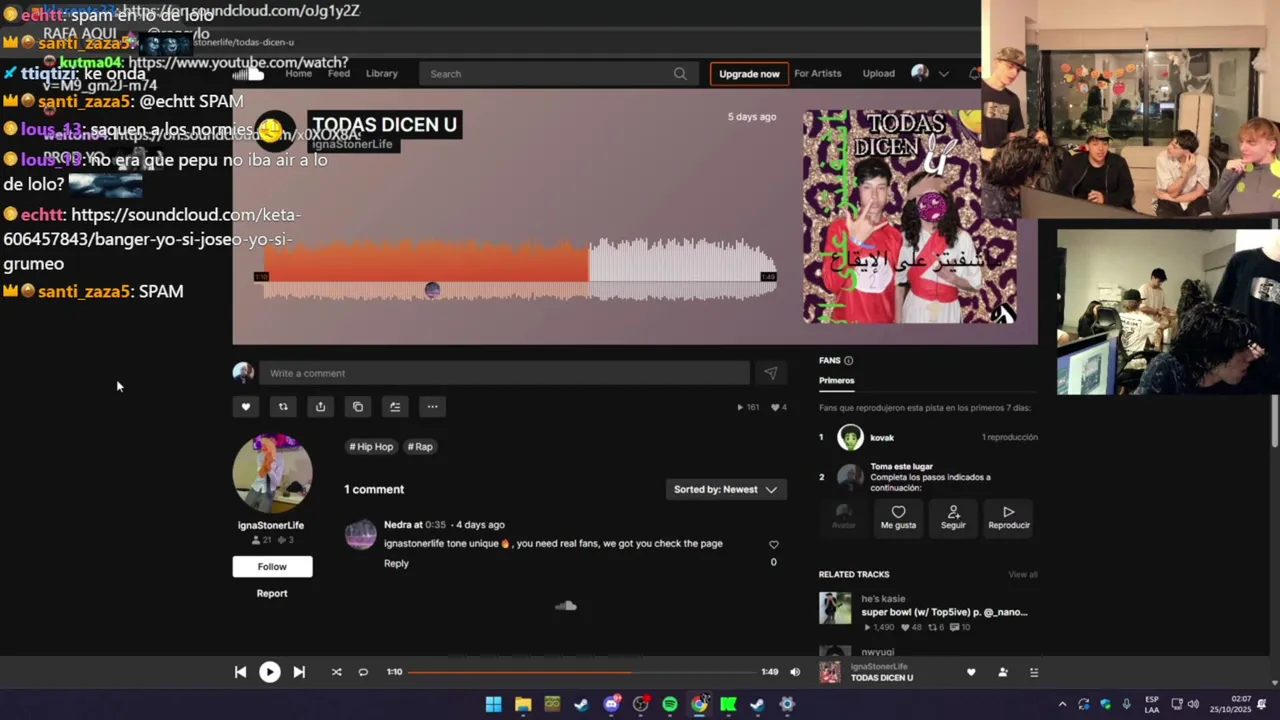1280x720 pixels.
Task: Open the notification bell in system tray
Action: point(1262,704)
